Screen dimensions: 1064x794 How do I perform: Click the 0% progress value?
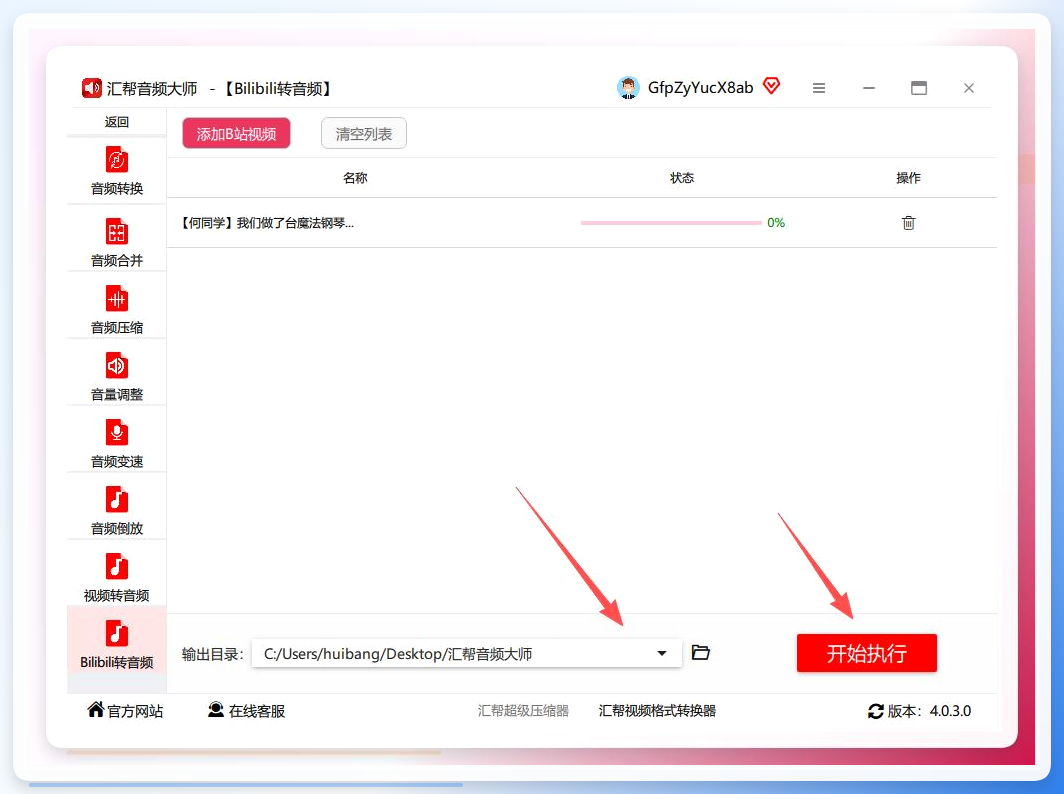(x=776, y=223)
